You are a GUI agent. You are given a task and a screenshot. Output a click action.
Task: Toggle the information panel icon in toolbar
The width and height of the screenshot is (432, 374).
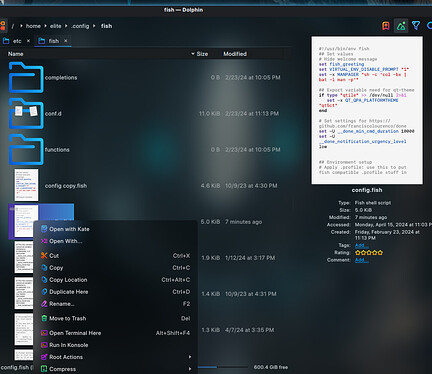coord(401,26)
